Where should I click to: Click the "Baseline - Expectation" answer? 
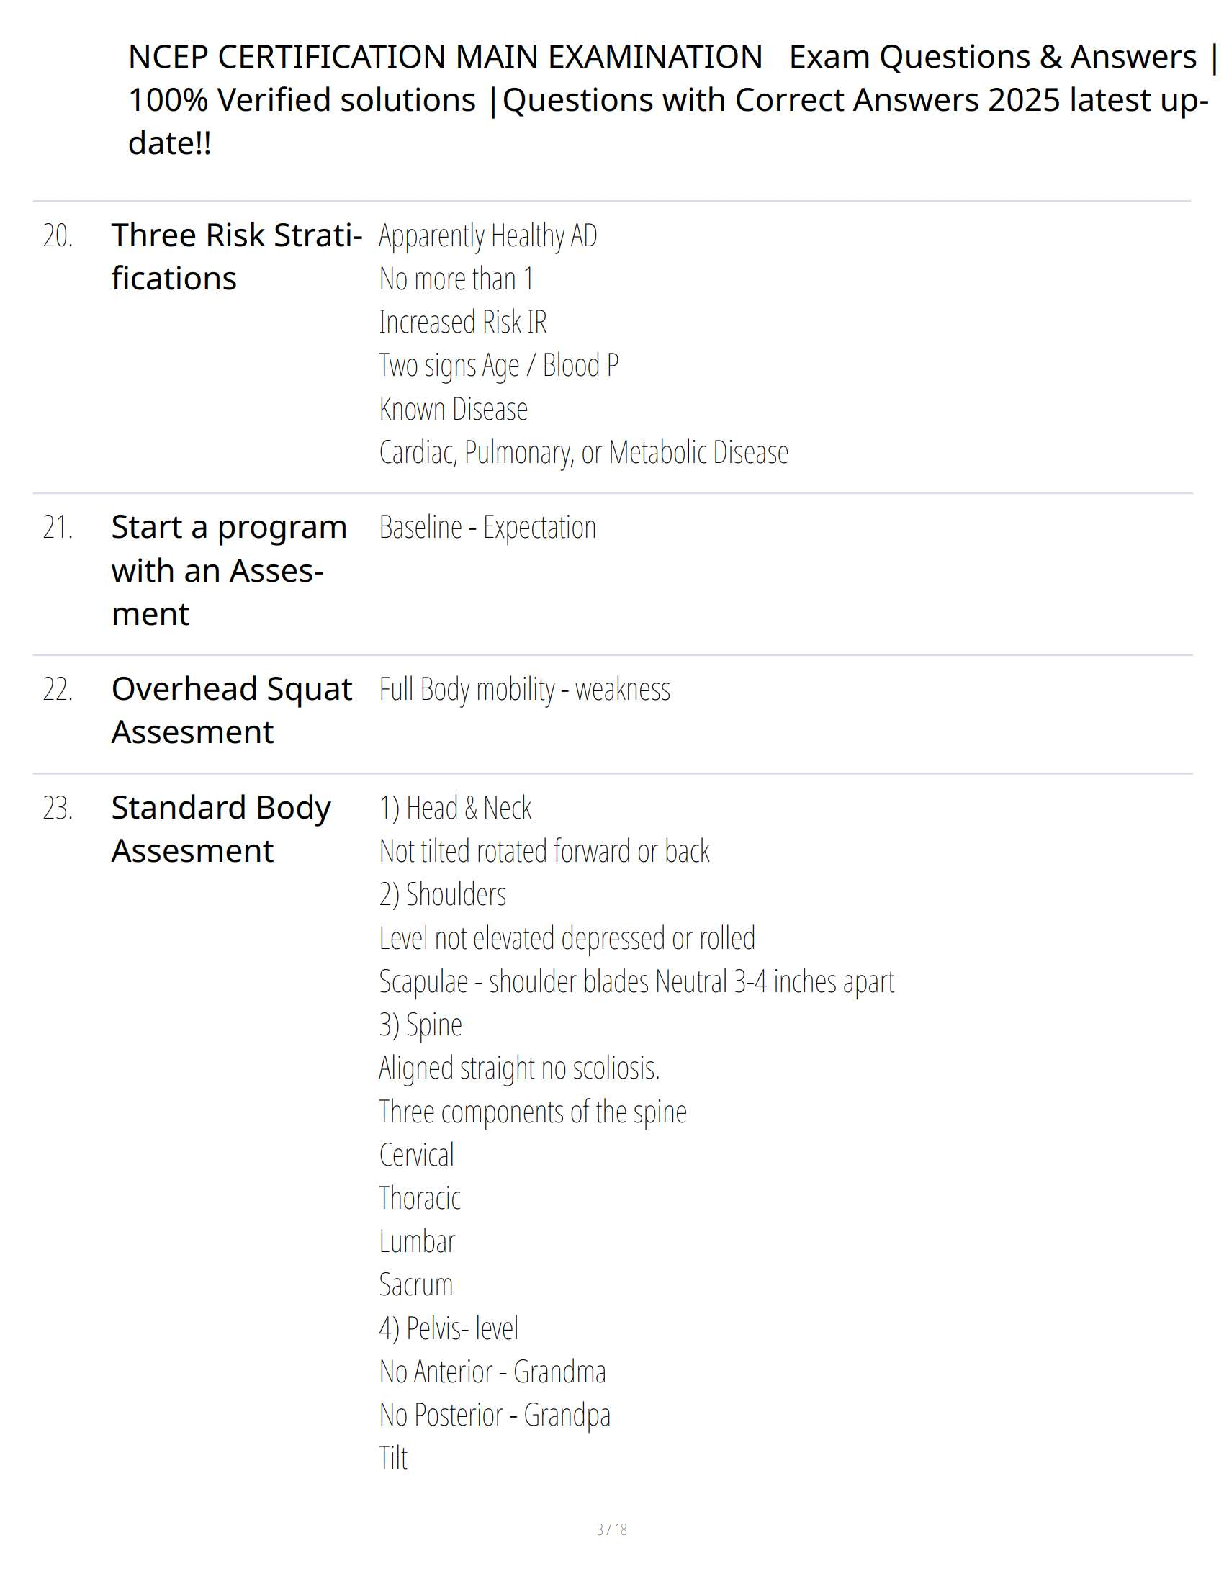pyautogui.click(x=487, y=527)
